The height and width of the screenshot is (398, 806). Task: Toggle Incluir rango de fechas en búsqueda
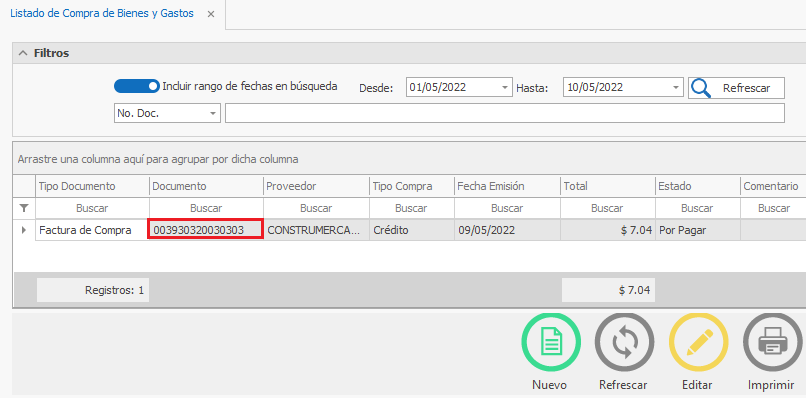point(137,86)
